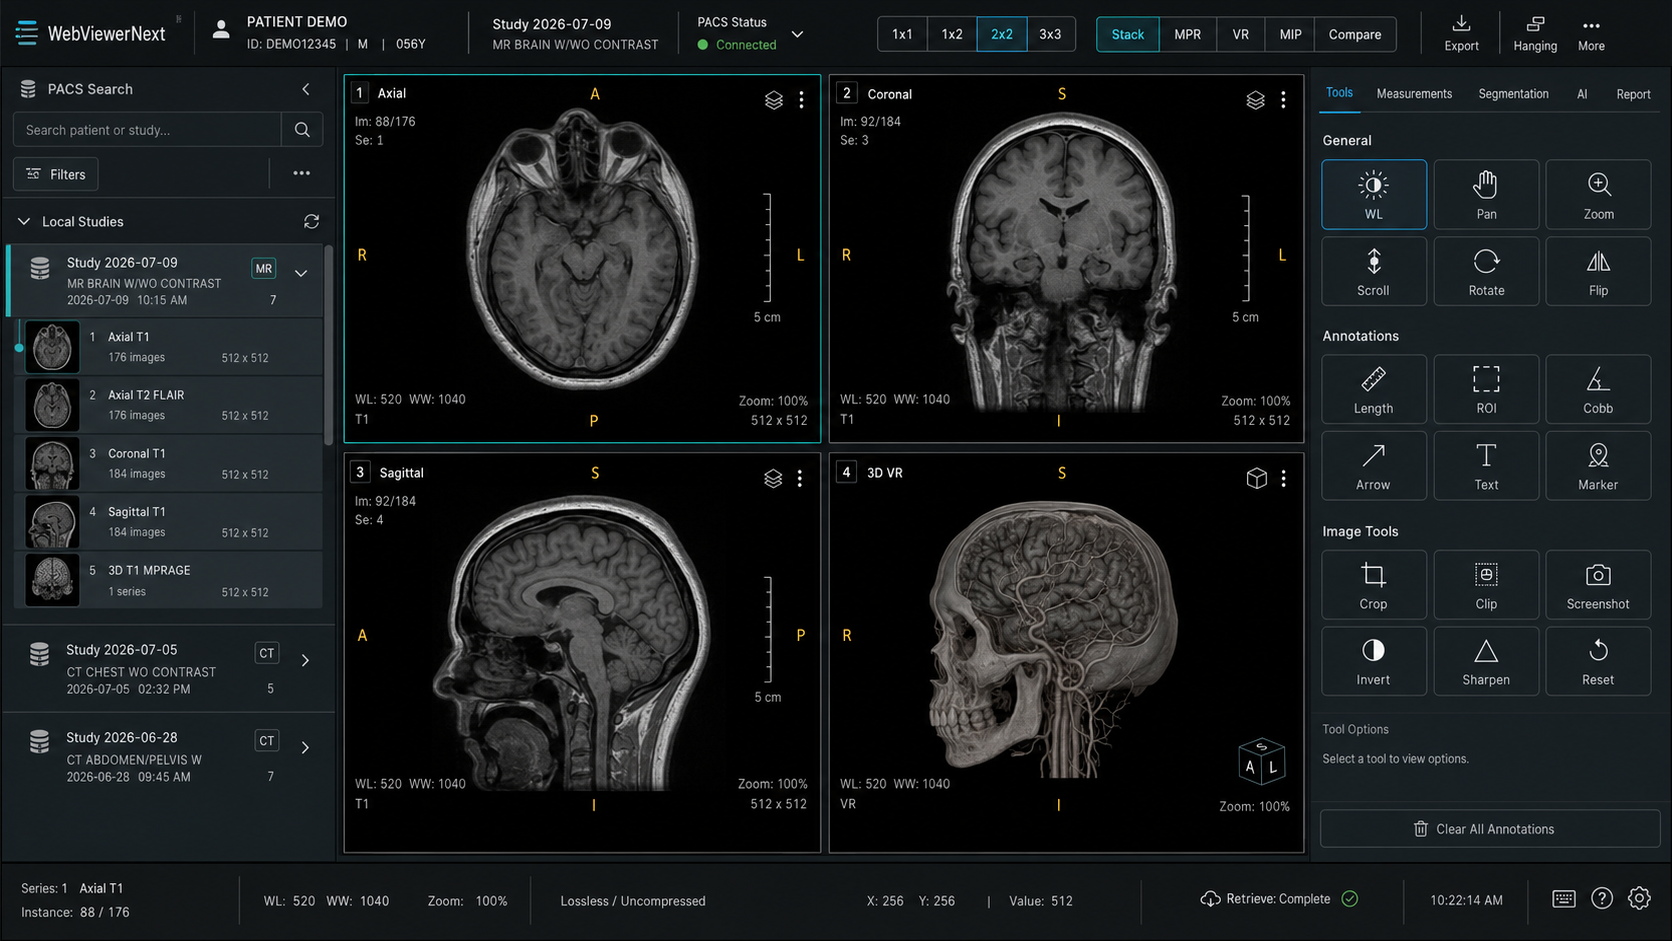Click the 3D VR cube icon
Viewport: 1672px width, 941px height.
pos(1257,478)
